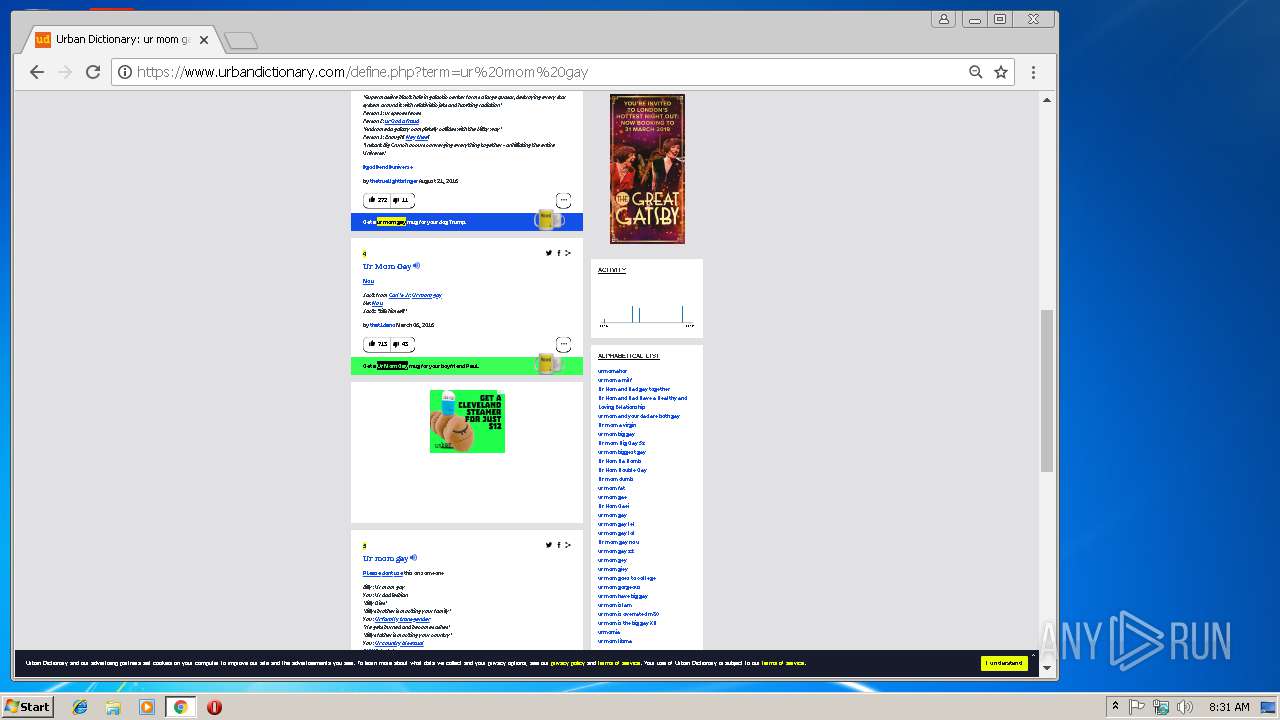Open 'ur mom goes to college' entry
This screenshot has width=1280, height=720.
tap(627, 578)
